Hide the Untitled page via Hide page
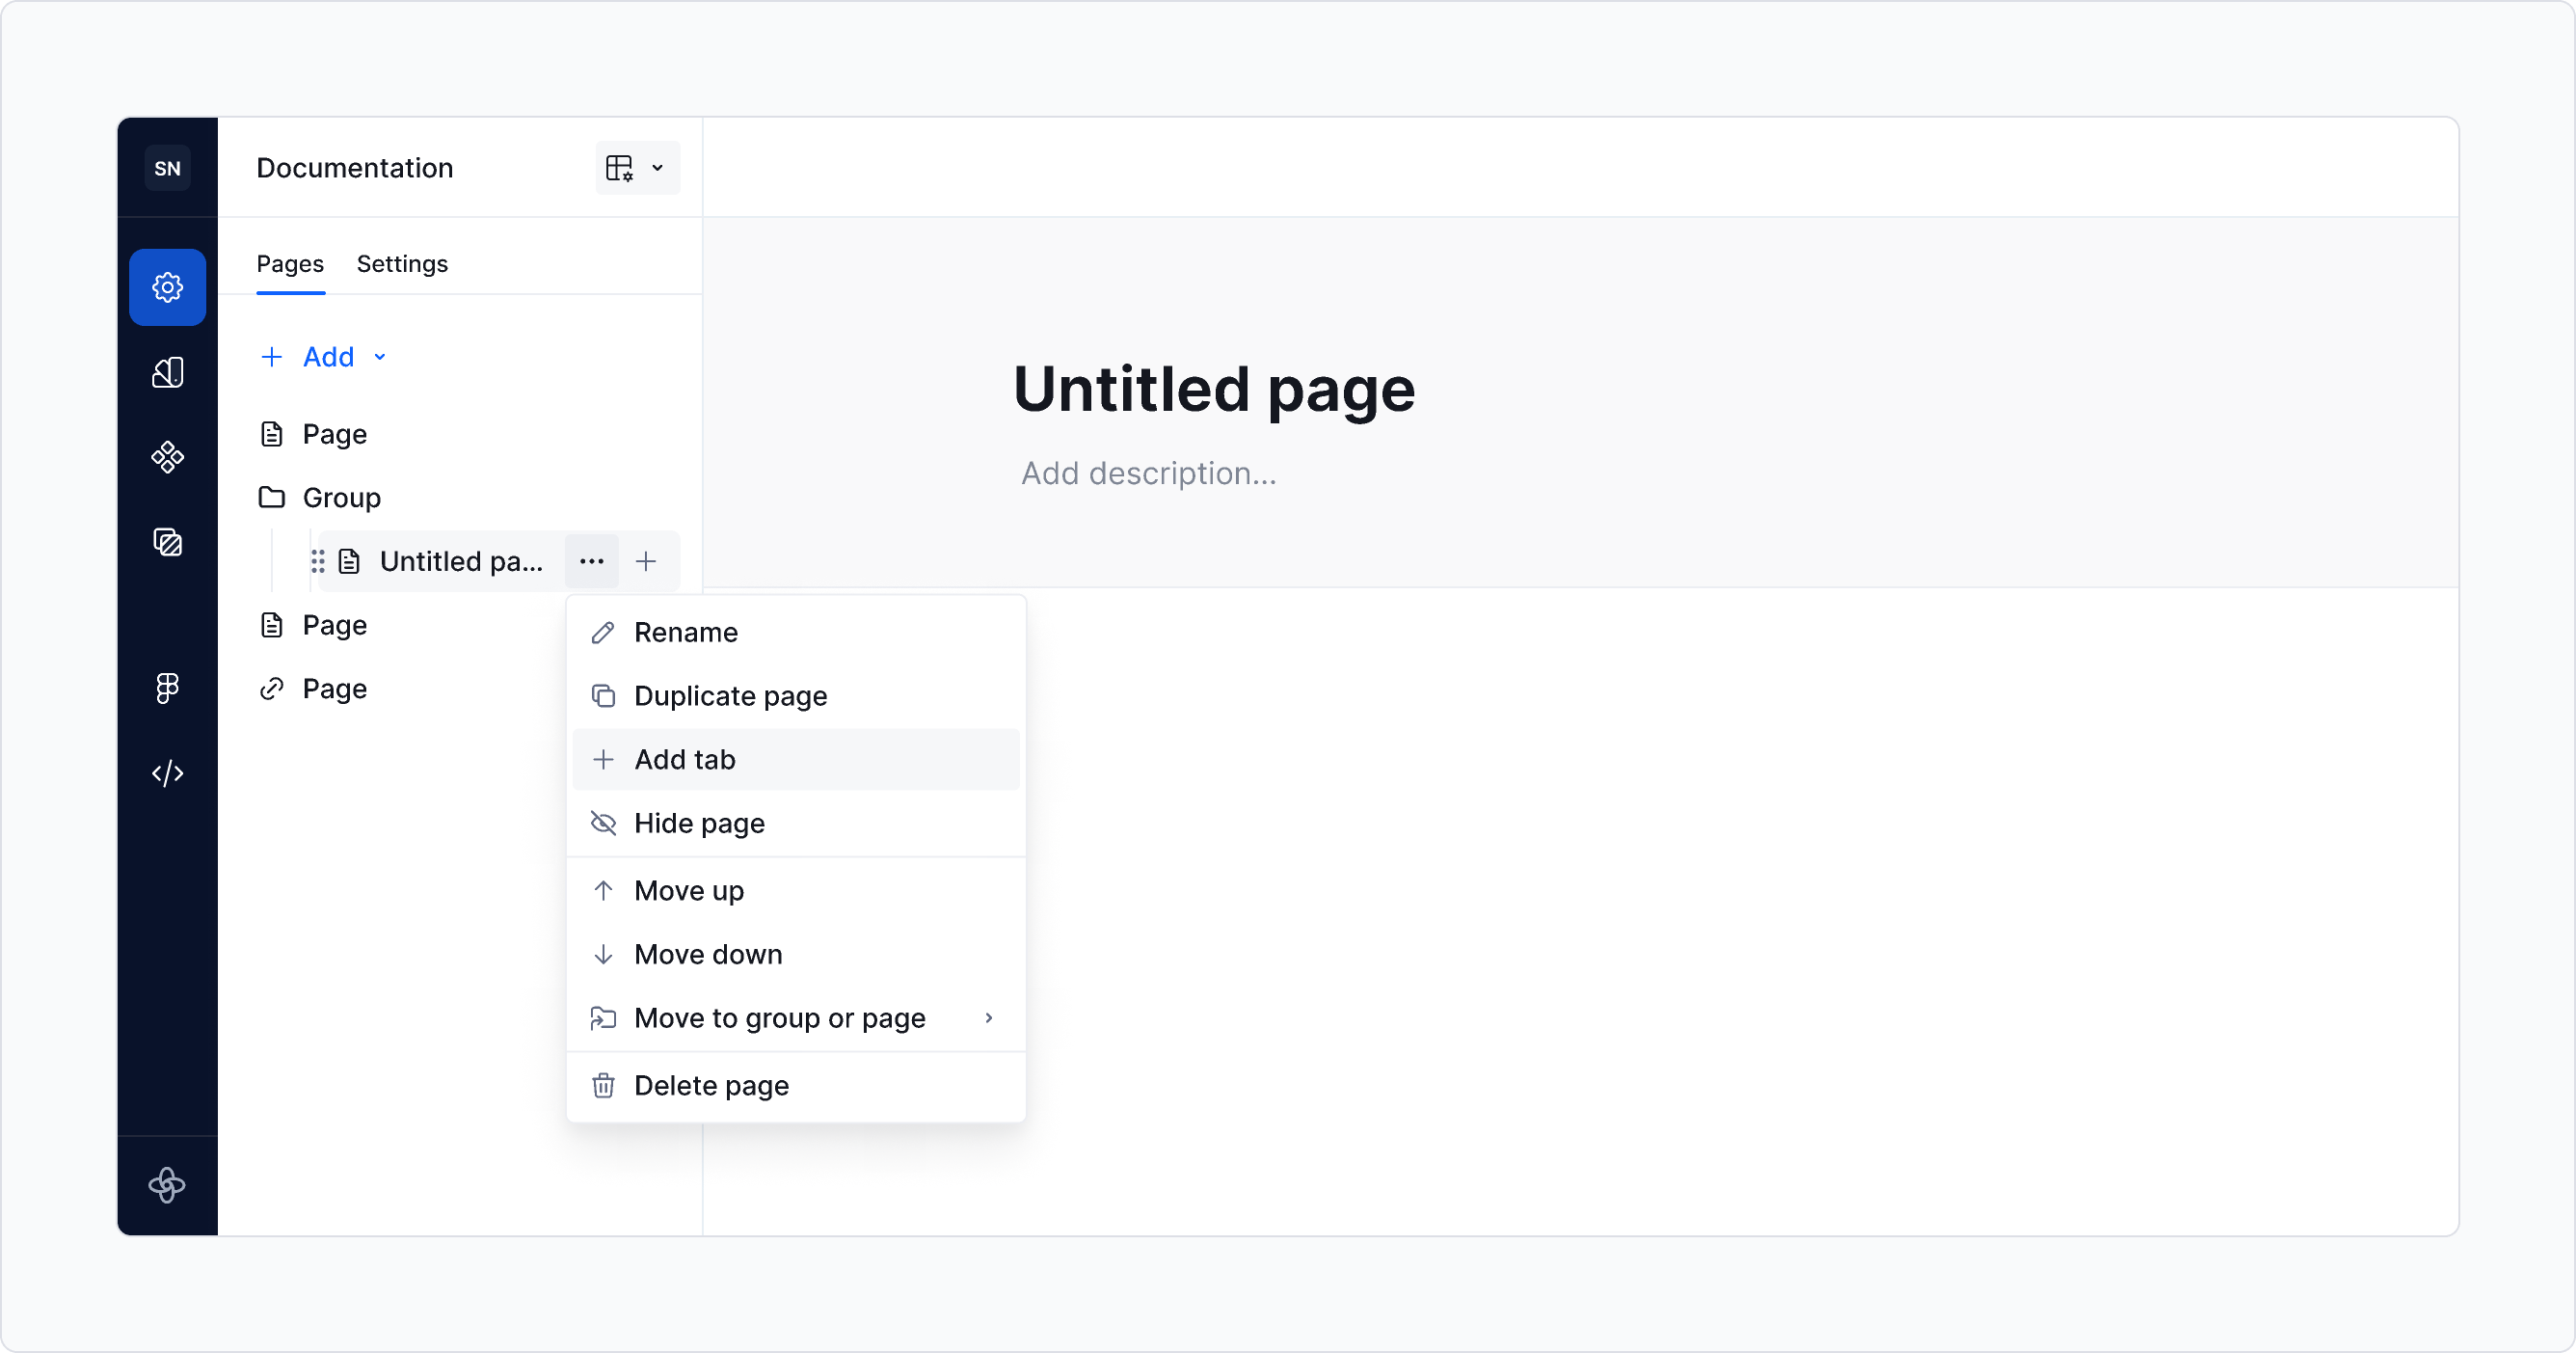Image resolution: width=2576 pixels, height=1353 pixels. pyautogui.click(x=699, y=823)
